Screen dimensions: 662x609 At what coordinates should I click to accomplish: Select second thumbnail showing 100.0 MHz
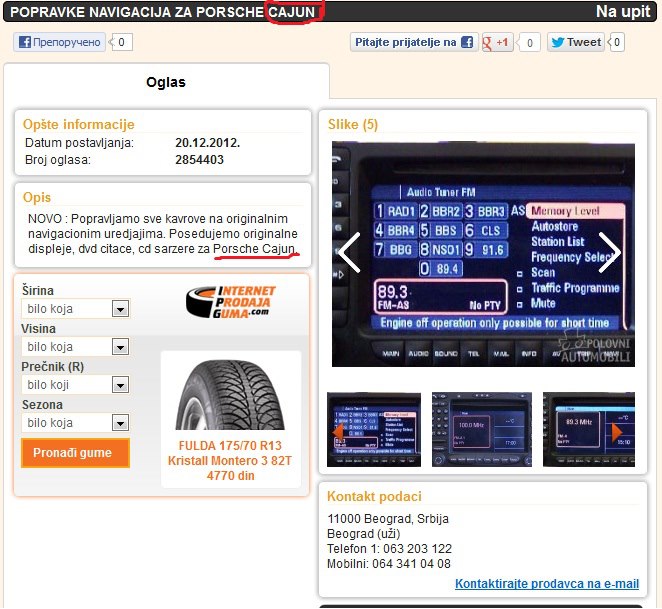[x=482, y=430]
